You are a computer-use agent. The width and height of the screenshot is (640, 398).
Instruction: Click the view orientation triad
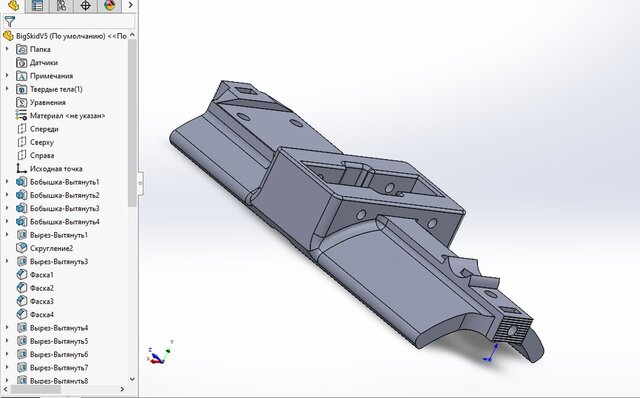coord(160,351)
